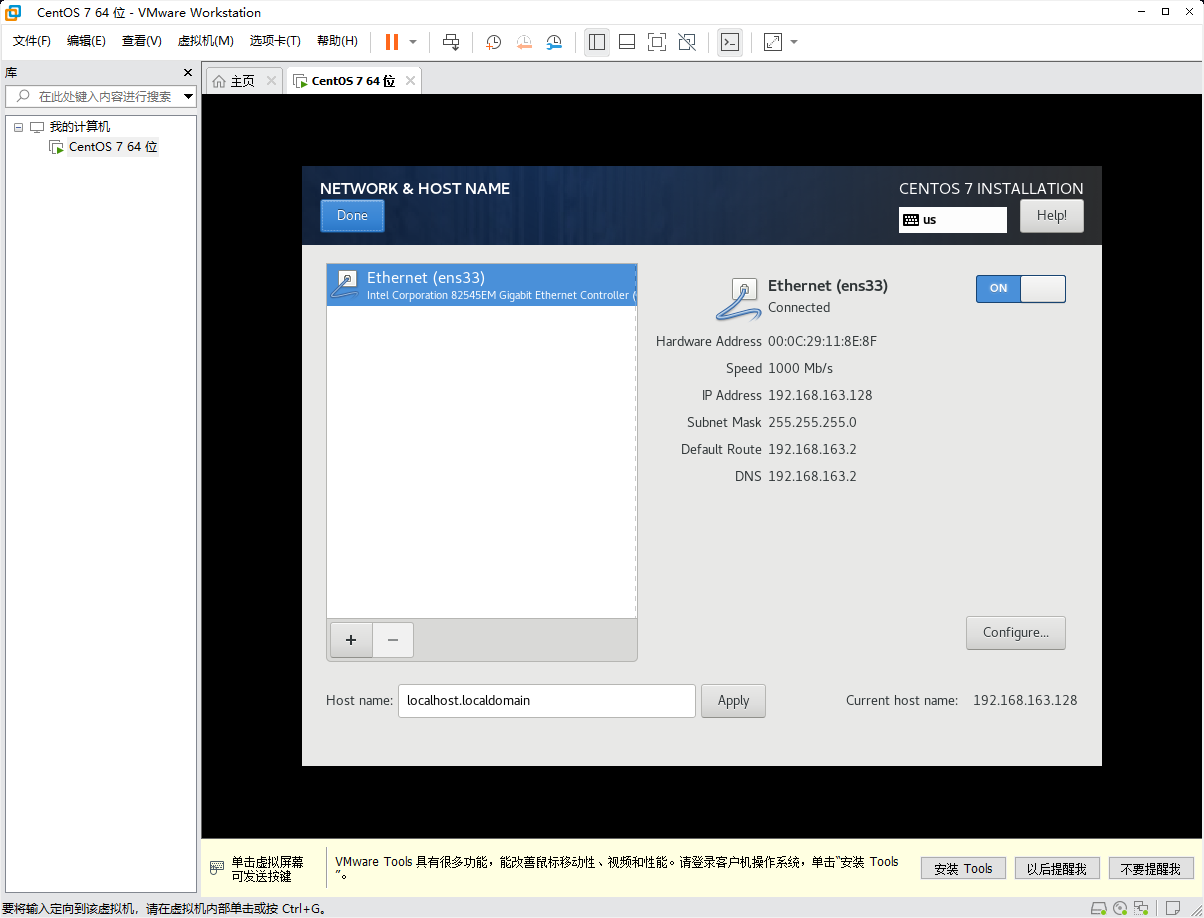The image size is (1204, 918).
Task: Click the stretch guest display icon
Action: pos(773,42)
